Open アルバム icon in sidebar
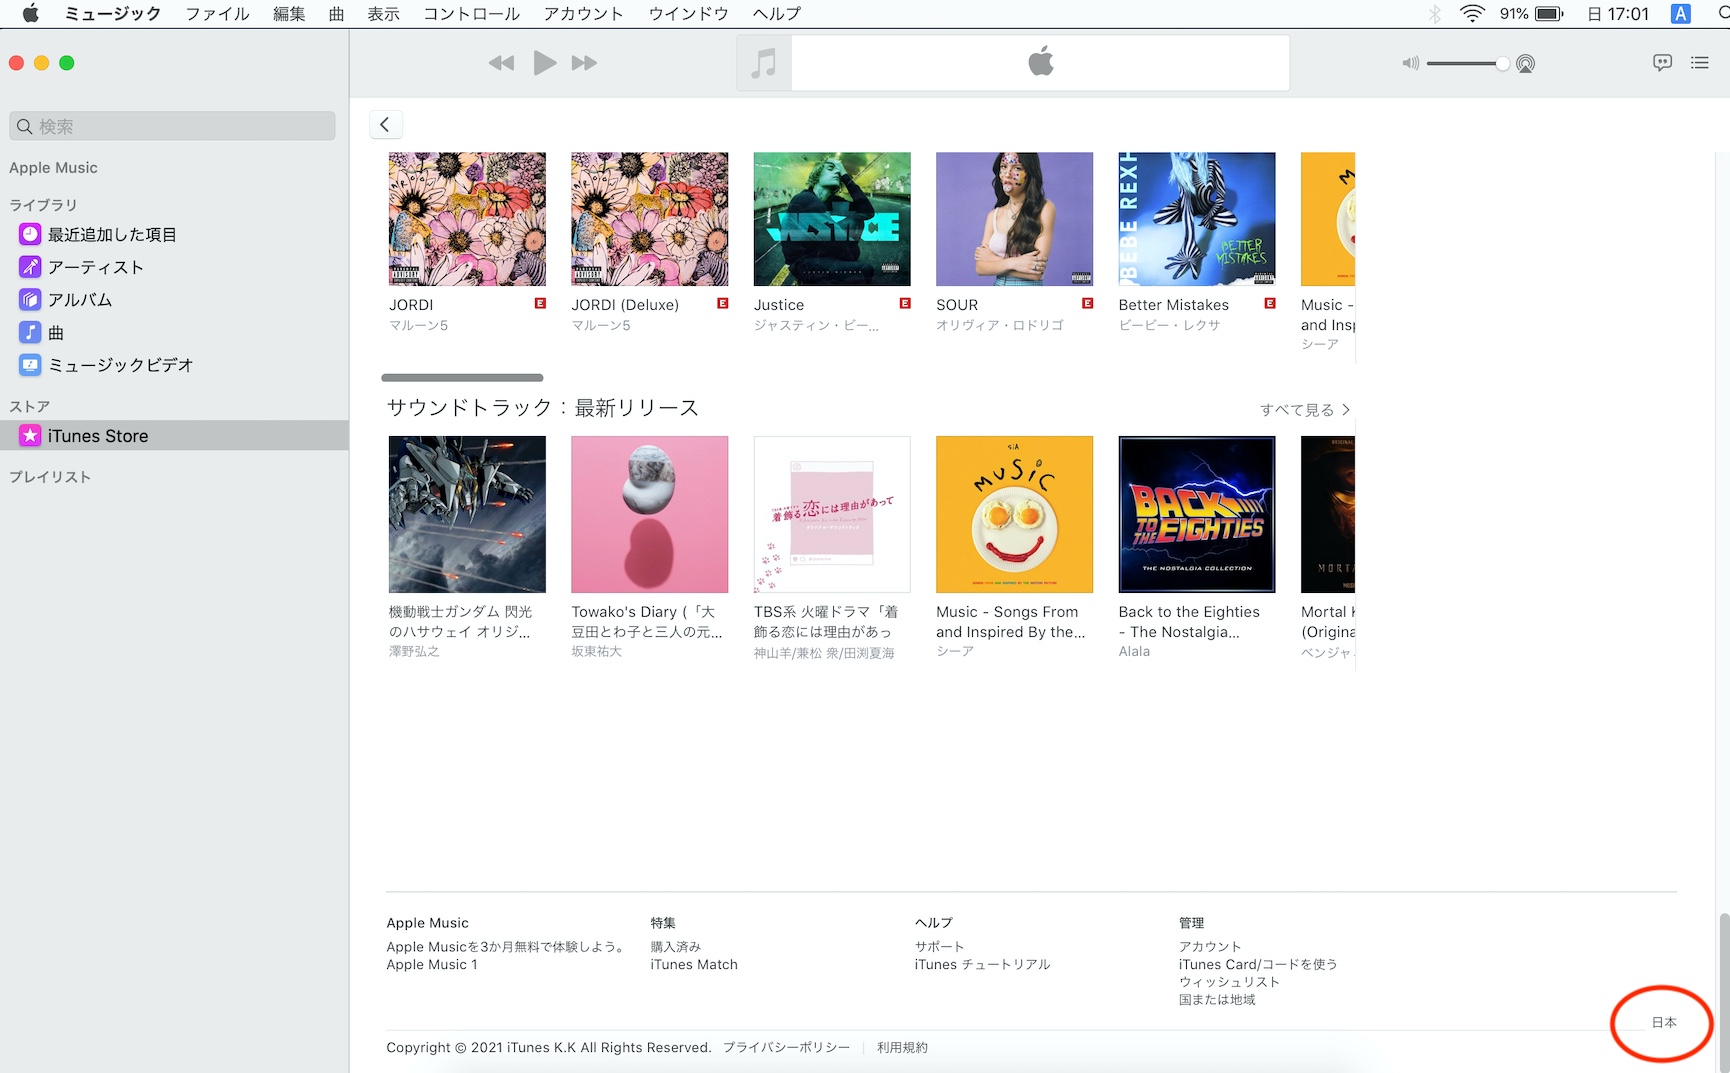The width and height of the screenshot is (1730, 1073). (30, 299)
